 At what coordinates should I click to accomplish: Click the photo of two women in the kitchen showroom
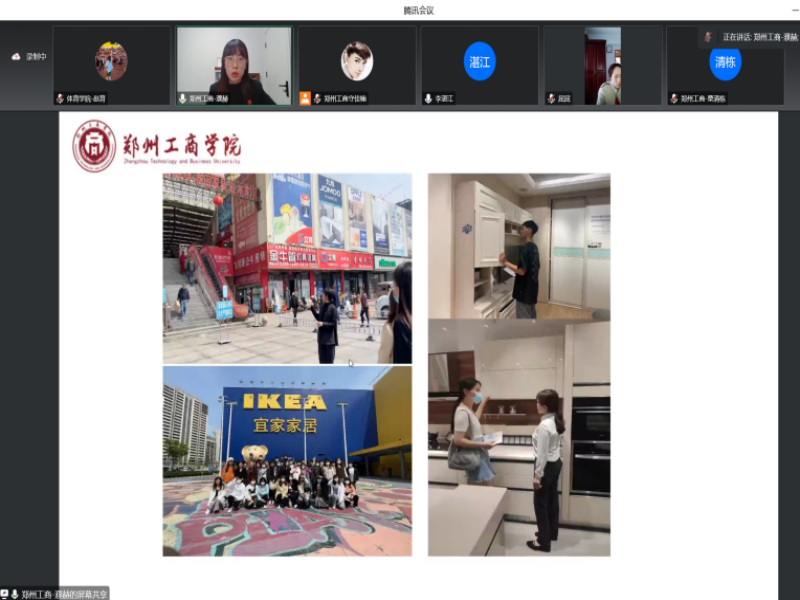tap(519, 438)
